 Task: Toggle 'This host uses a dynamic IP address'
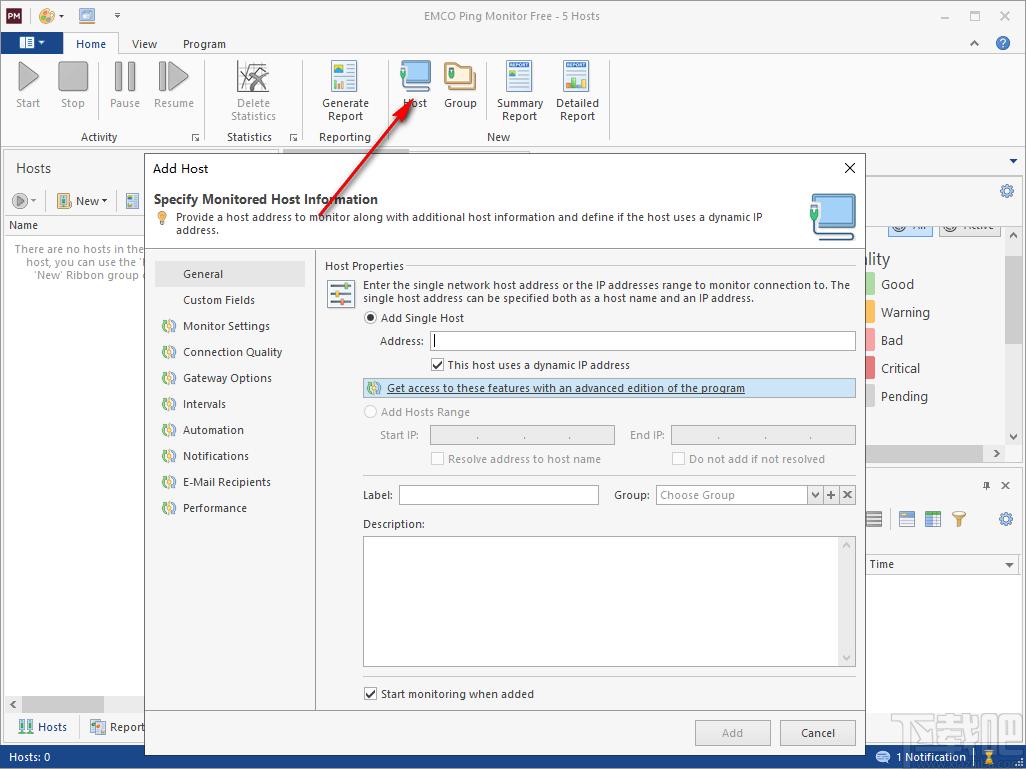click(x=437, y=365)
